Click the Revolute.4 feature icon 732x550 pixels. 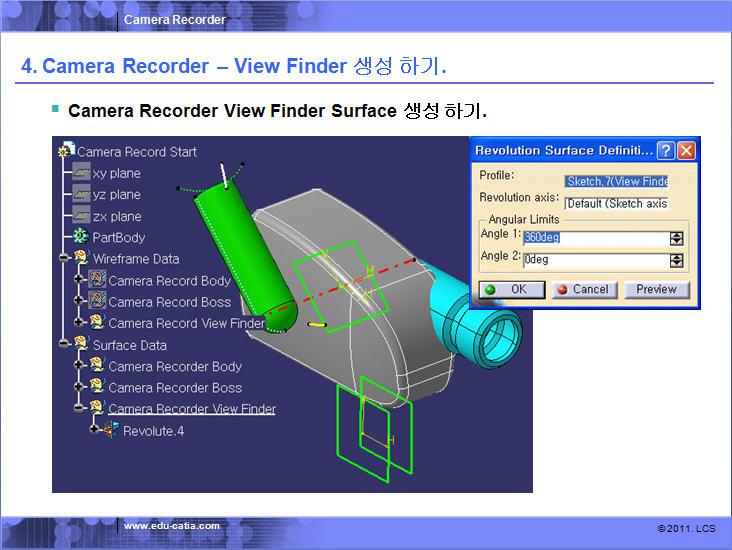[x=111, y=430]
